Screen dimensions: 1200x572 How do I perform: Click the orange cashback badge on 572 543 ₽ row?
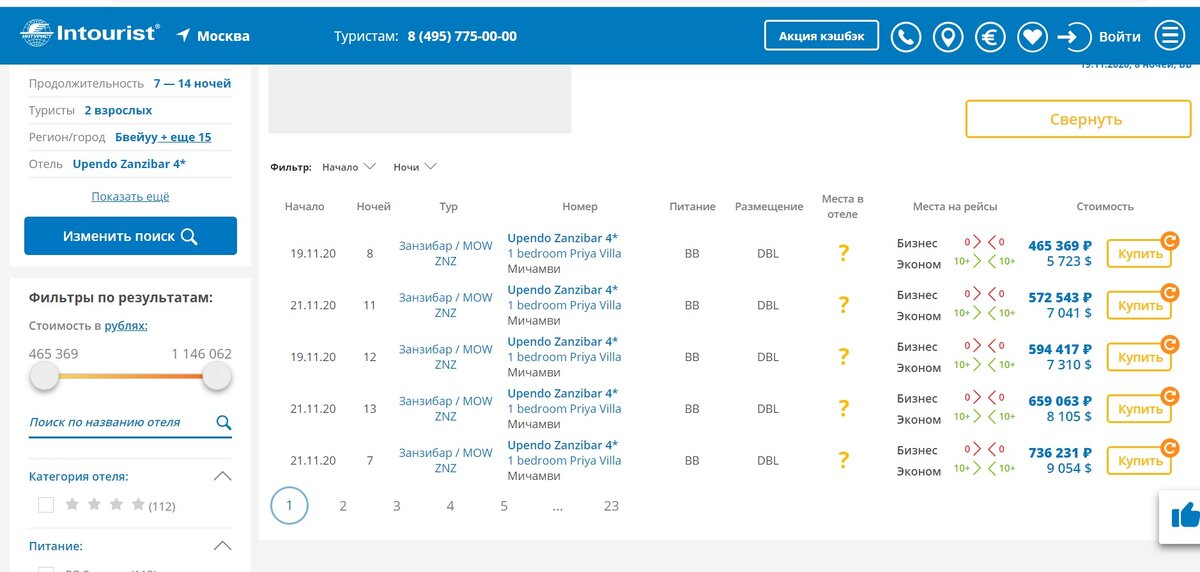click(1170, 292)
